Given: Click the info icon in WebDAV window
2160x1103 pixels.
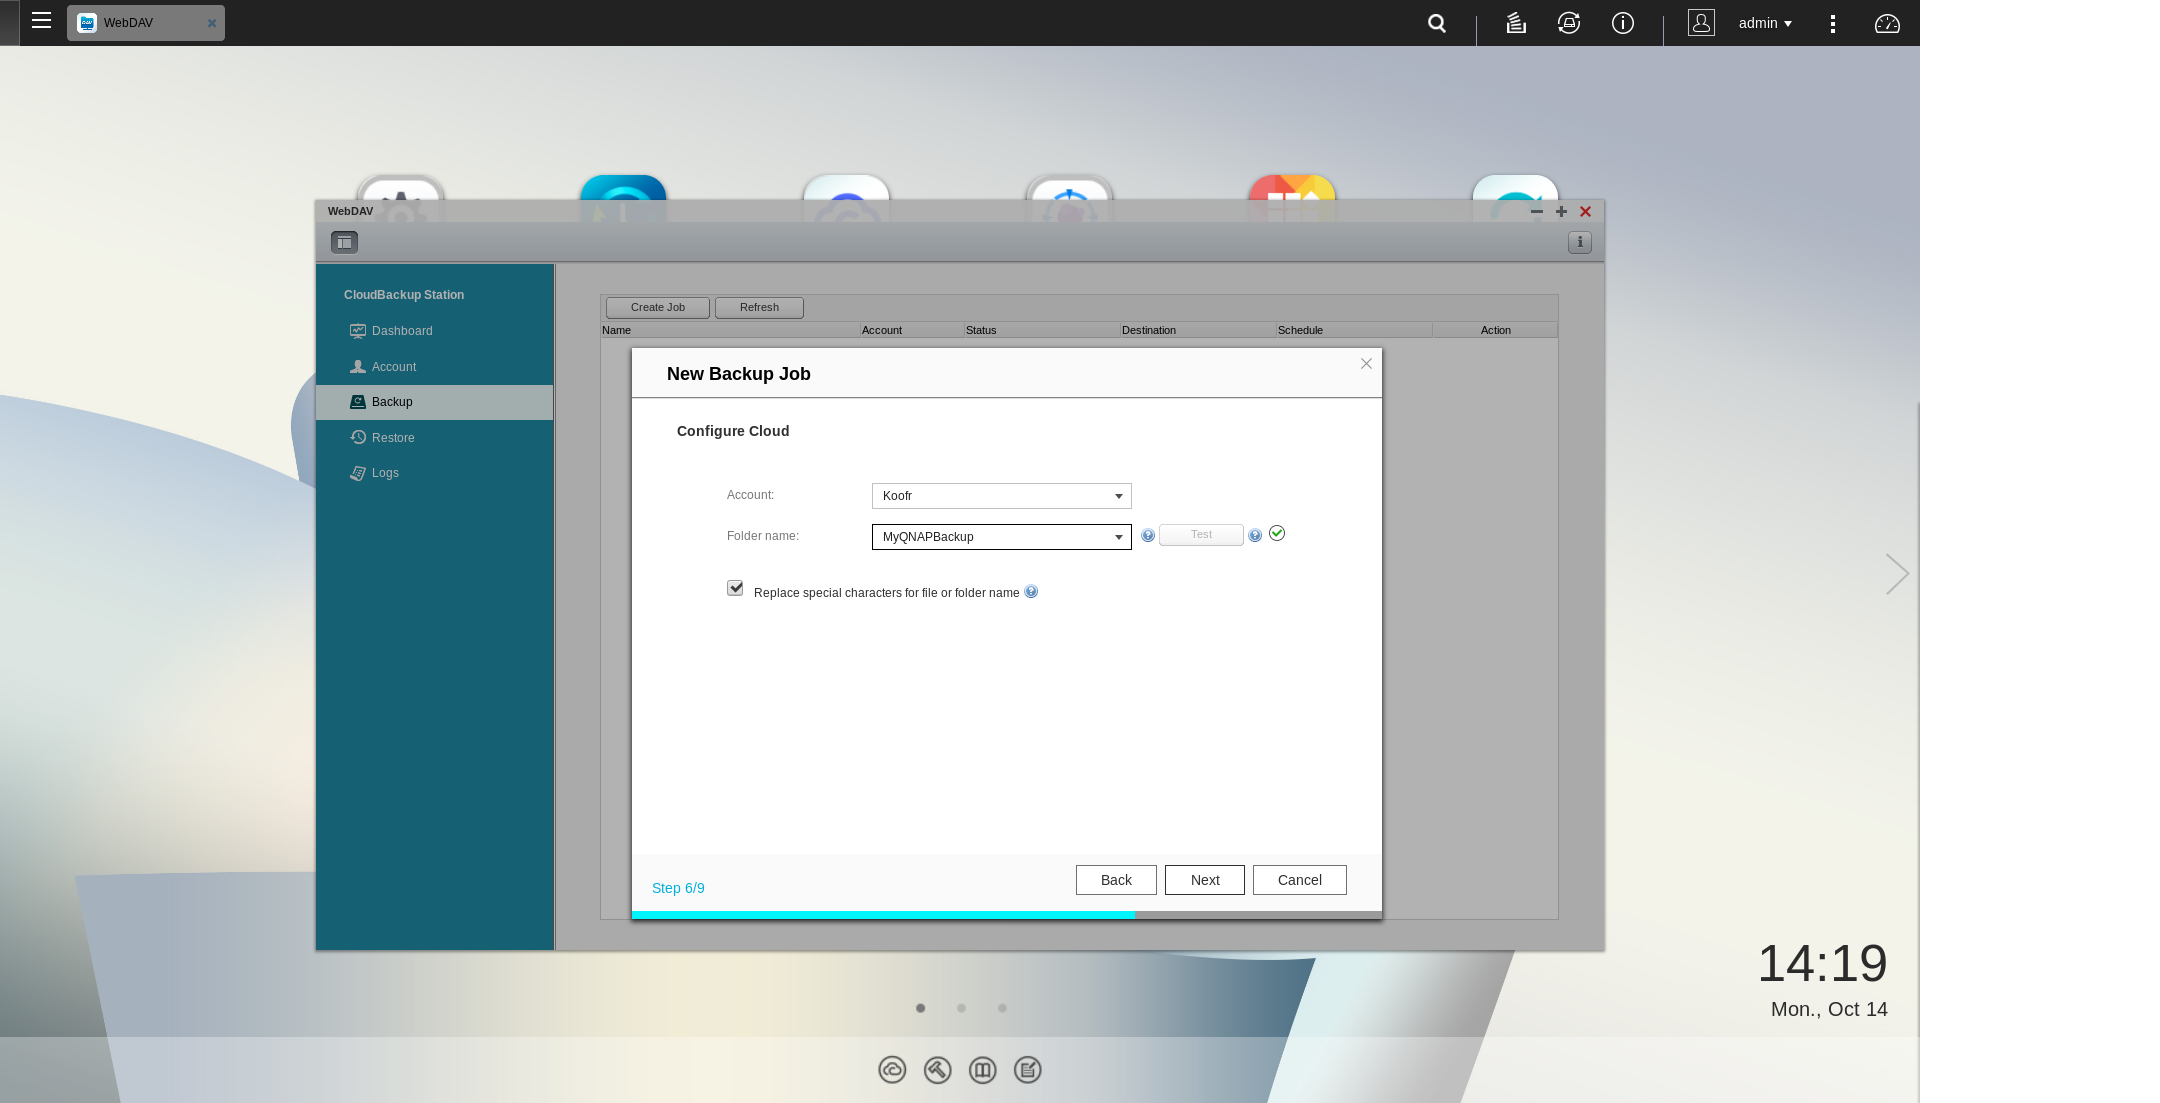Looking at the screenshot, I should point(1579,242).
